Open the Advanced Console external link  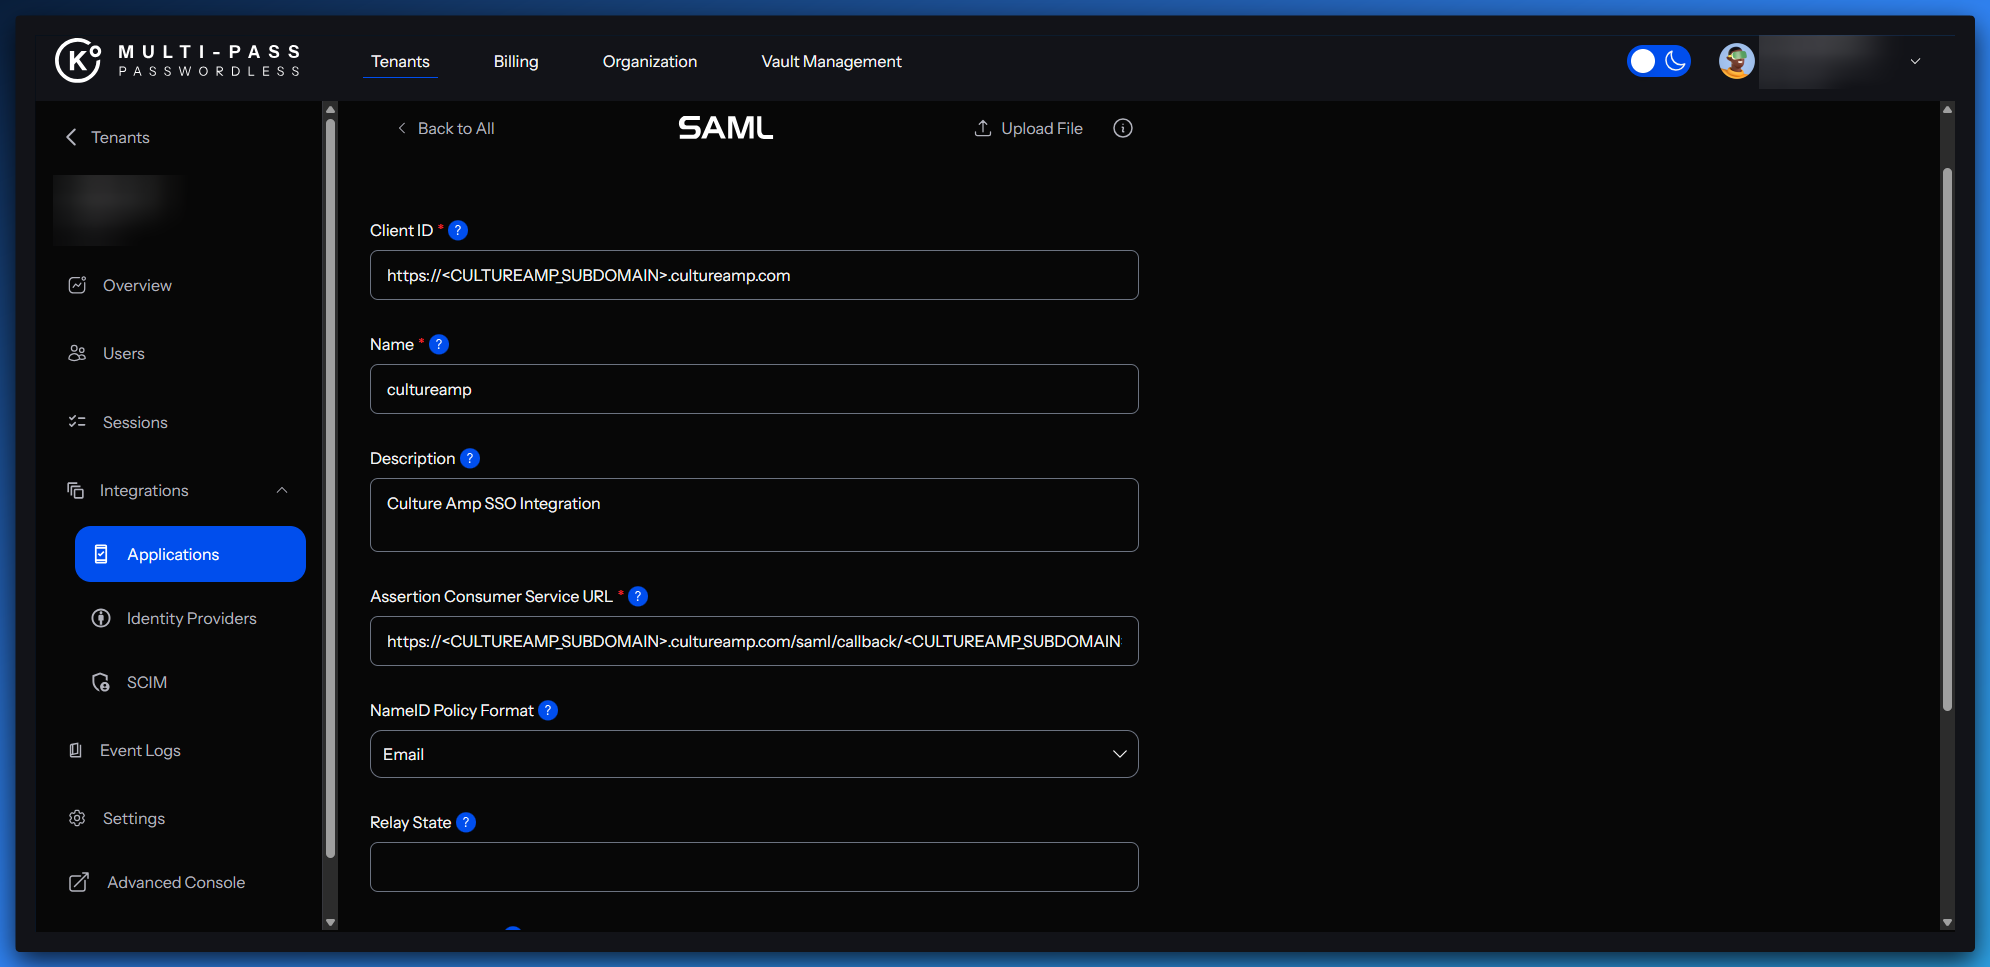[x=175, y=882]
